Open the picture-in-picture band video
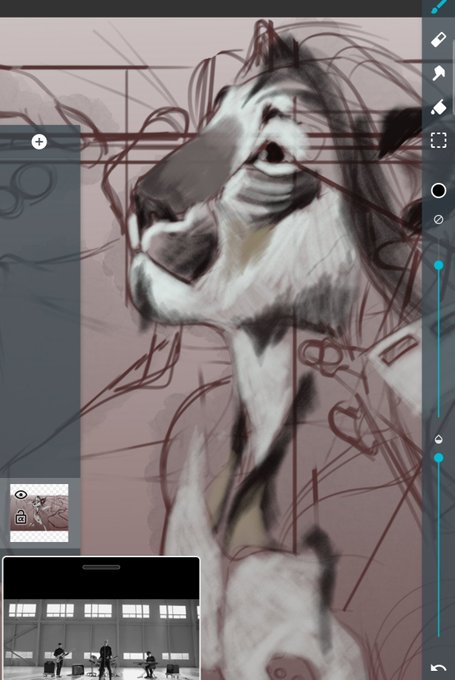 point(101,618)
